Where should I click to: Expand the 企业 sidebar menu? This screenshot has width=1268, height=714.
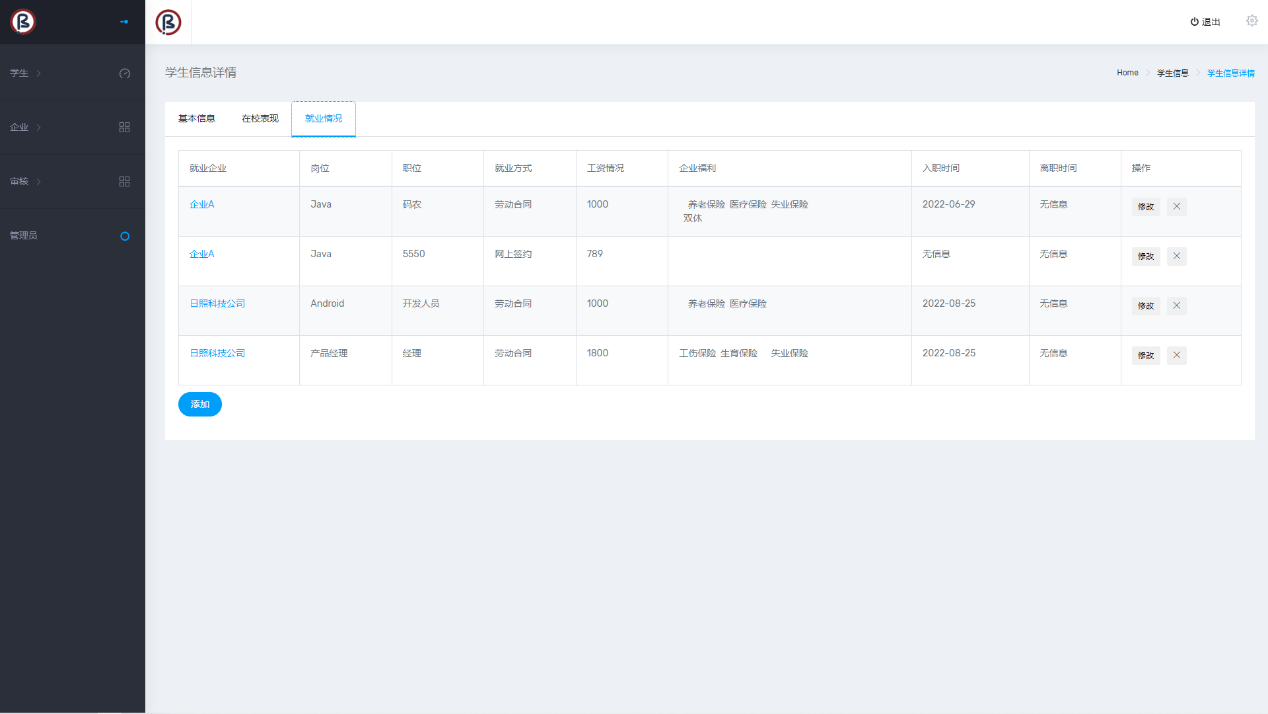tap(25, 127)
